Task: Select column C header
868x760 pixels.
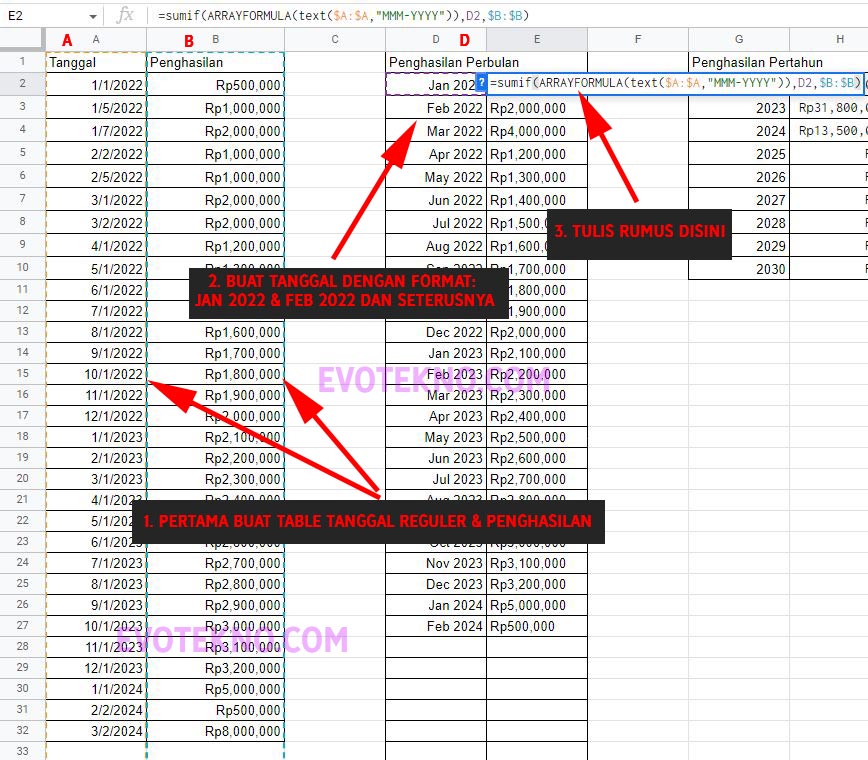Action: tap(335, 39)
